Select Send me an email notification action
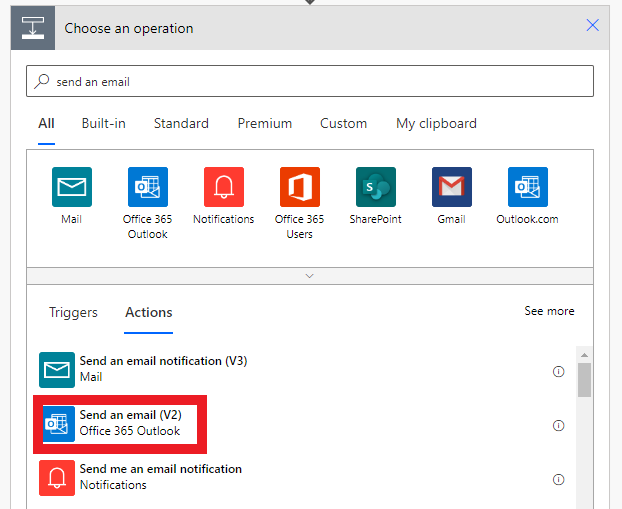Viewport: 622px width, 509px height. [x=160, y=477]
